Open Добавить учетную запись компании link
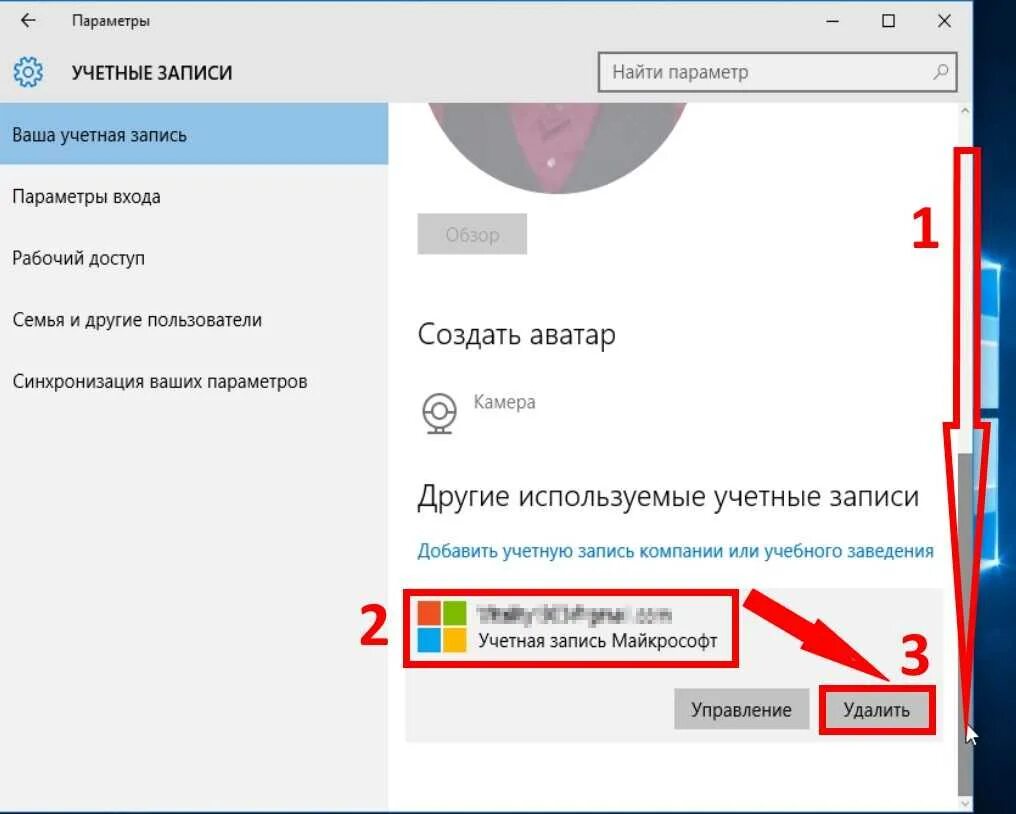Screen dimensions: 1016x814 [675, 551]
